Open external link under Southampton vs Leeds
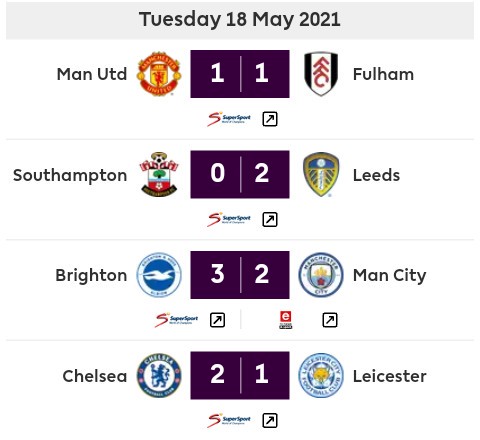 [x=270, y=220]
